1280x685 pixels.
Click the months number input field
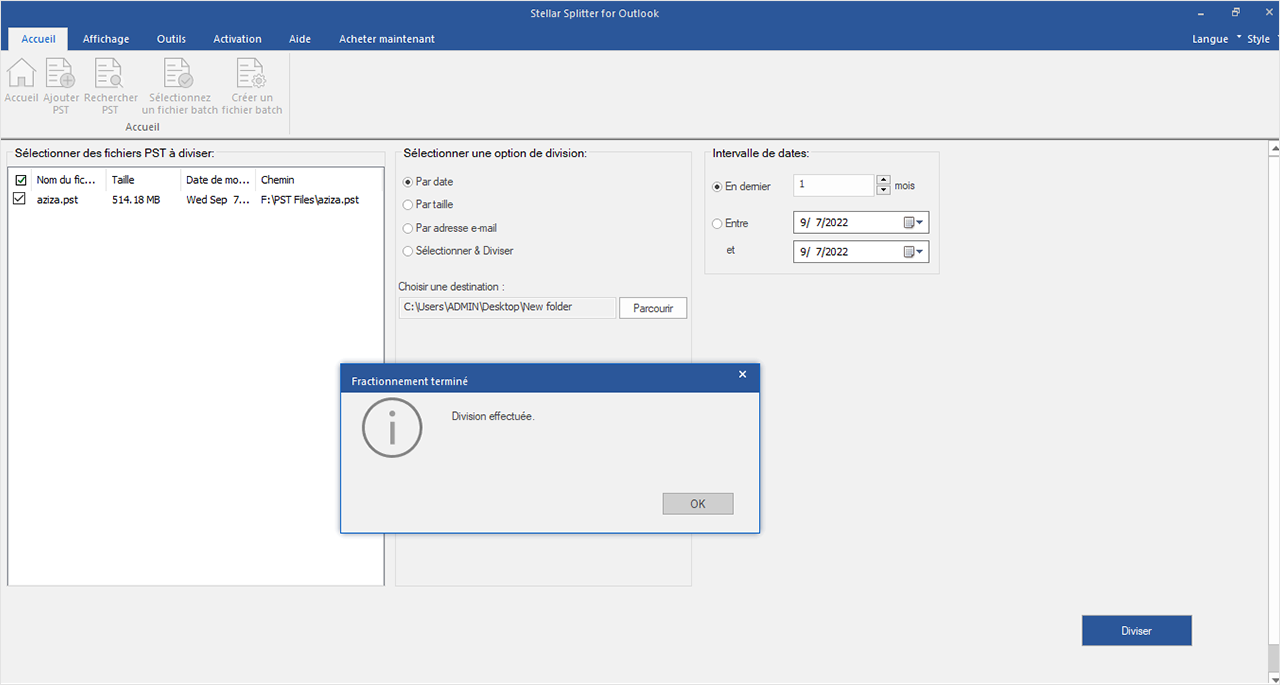pyautogui.click(x=834, y=186)
